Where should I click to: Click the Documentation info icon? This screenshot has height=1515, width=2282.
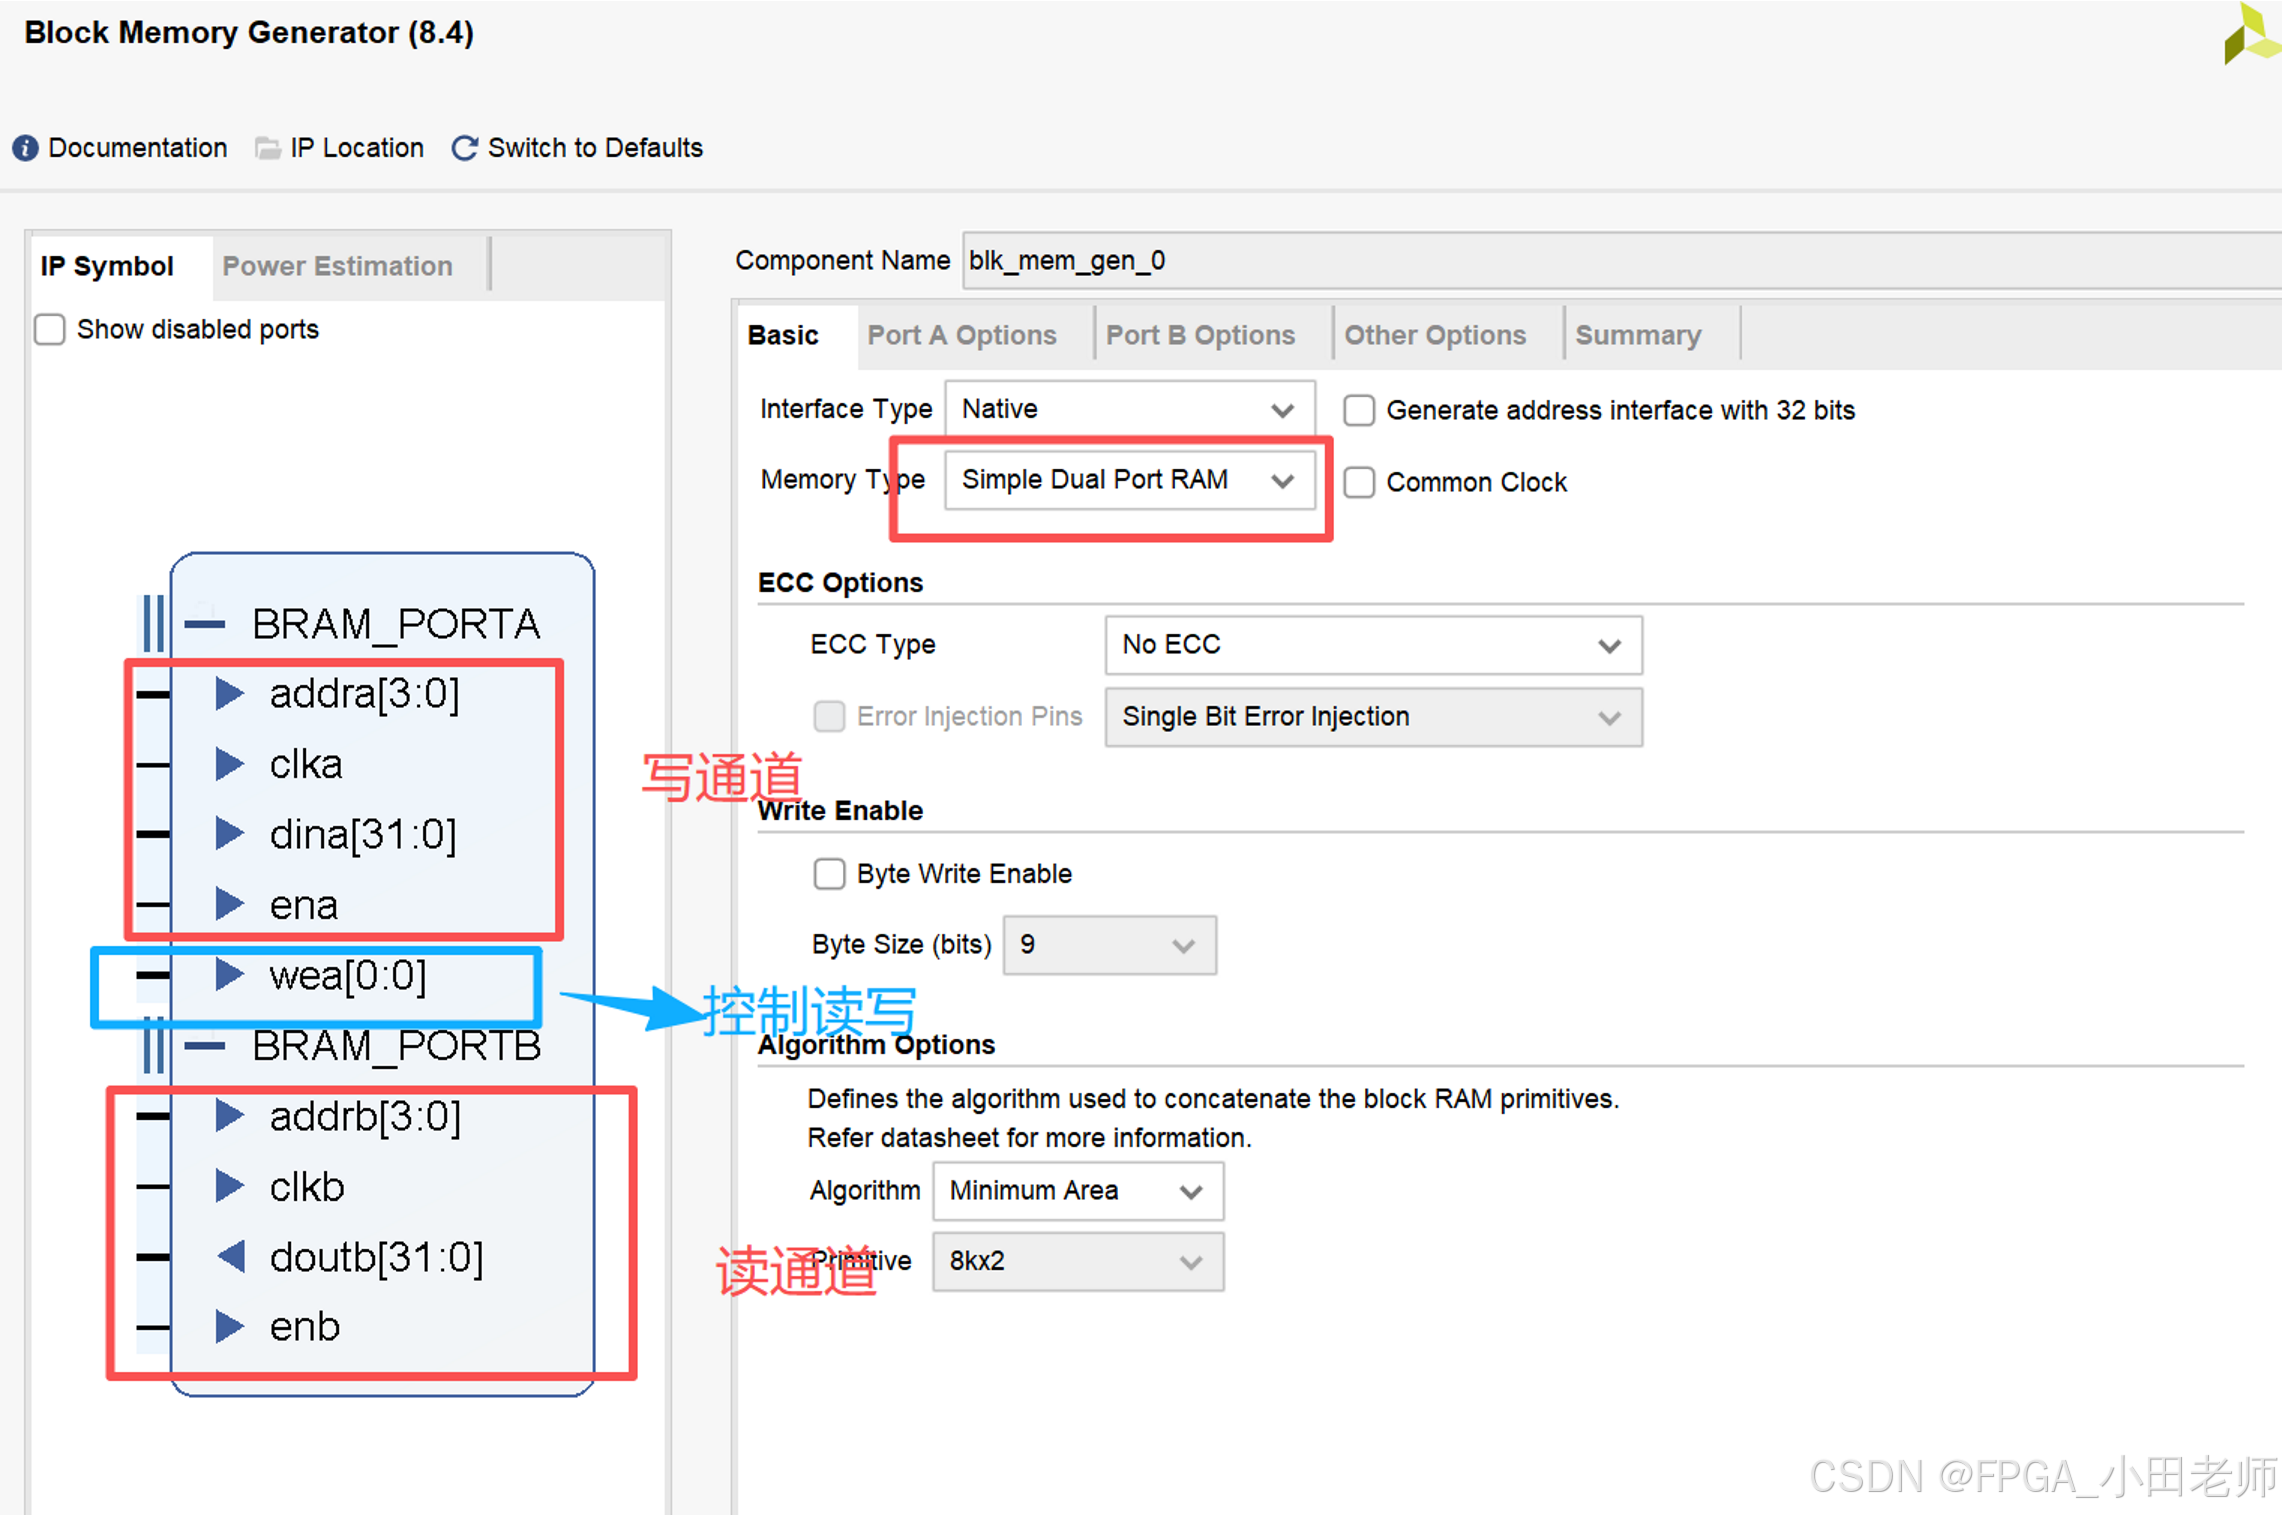[x=25, y=148]
